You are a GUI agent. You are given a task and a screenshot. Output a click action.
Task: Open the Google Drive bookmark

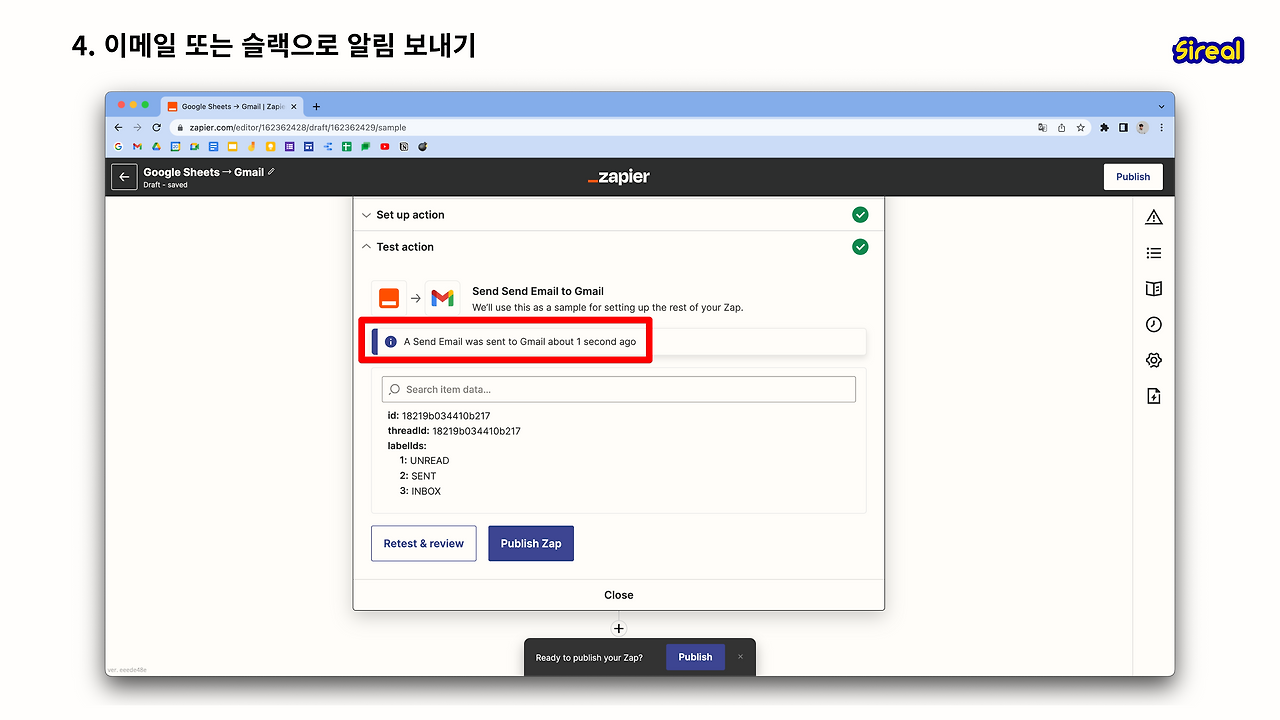click(x=156, y=147)
